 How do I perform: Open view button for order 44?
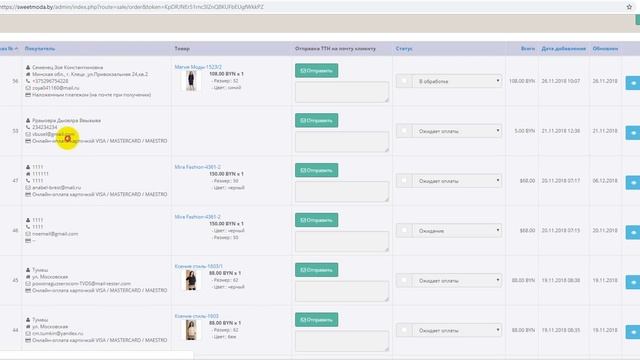[633, 332]
